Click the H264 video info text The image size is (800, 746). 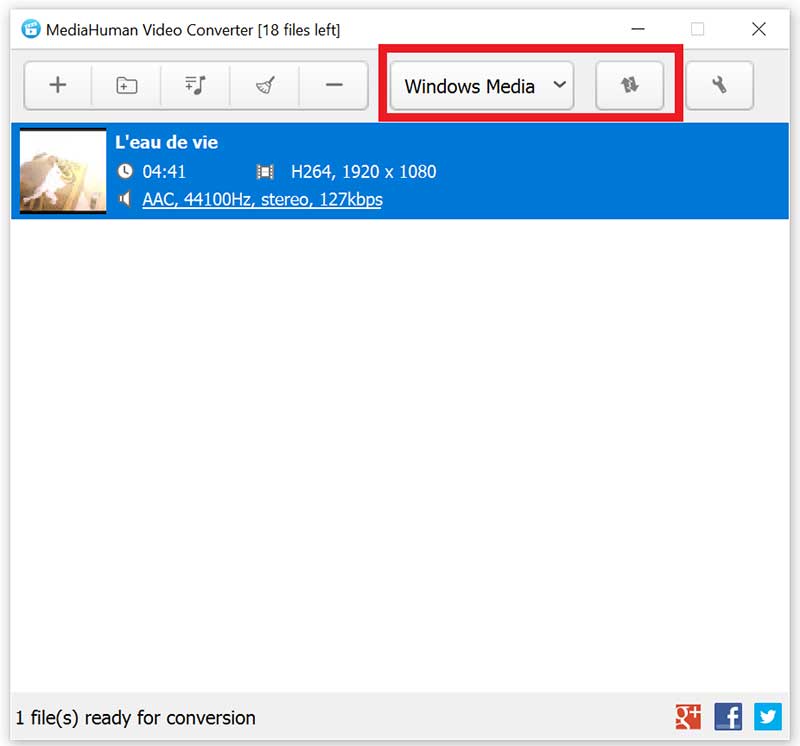[366, 171]
